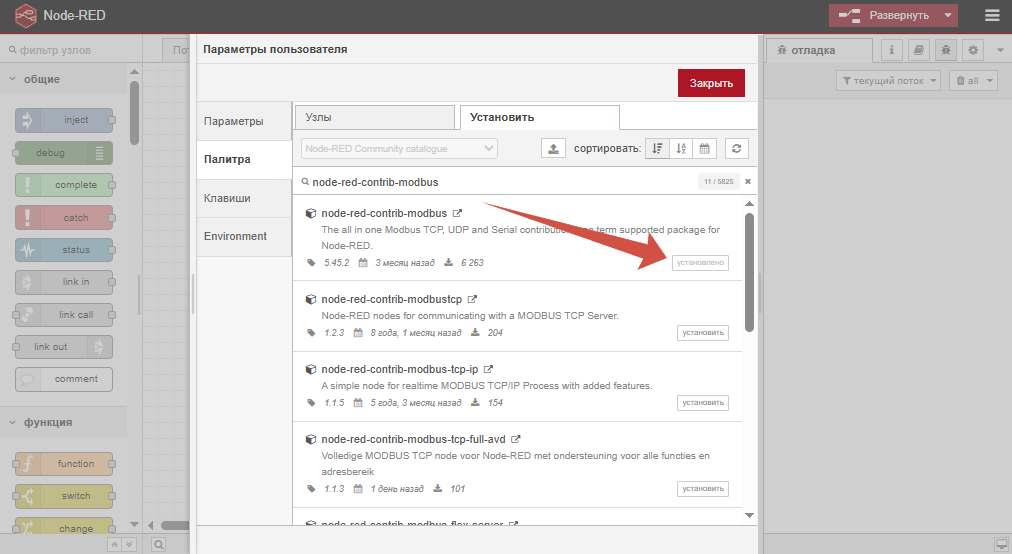
Task: Toggle the debug node's output button
Action: (100, 153)
